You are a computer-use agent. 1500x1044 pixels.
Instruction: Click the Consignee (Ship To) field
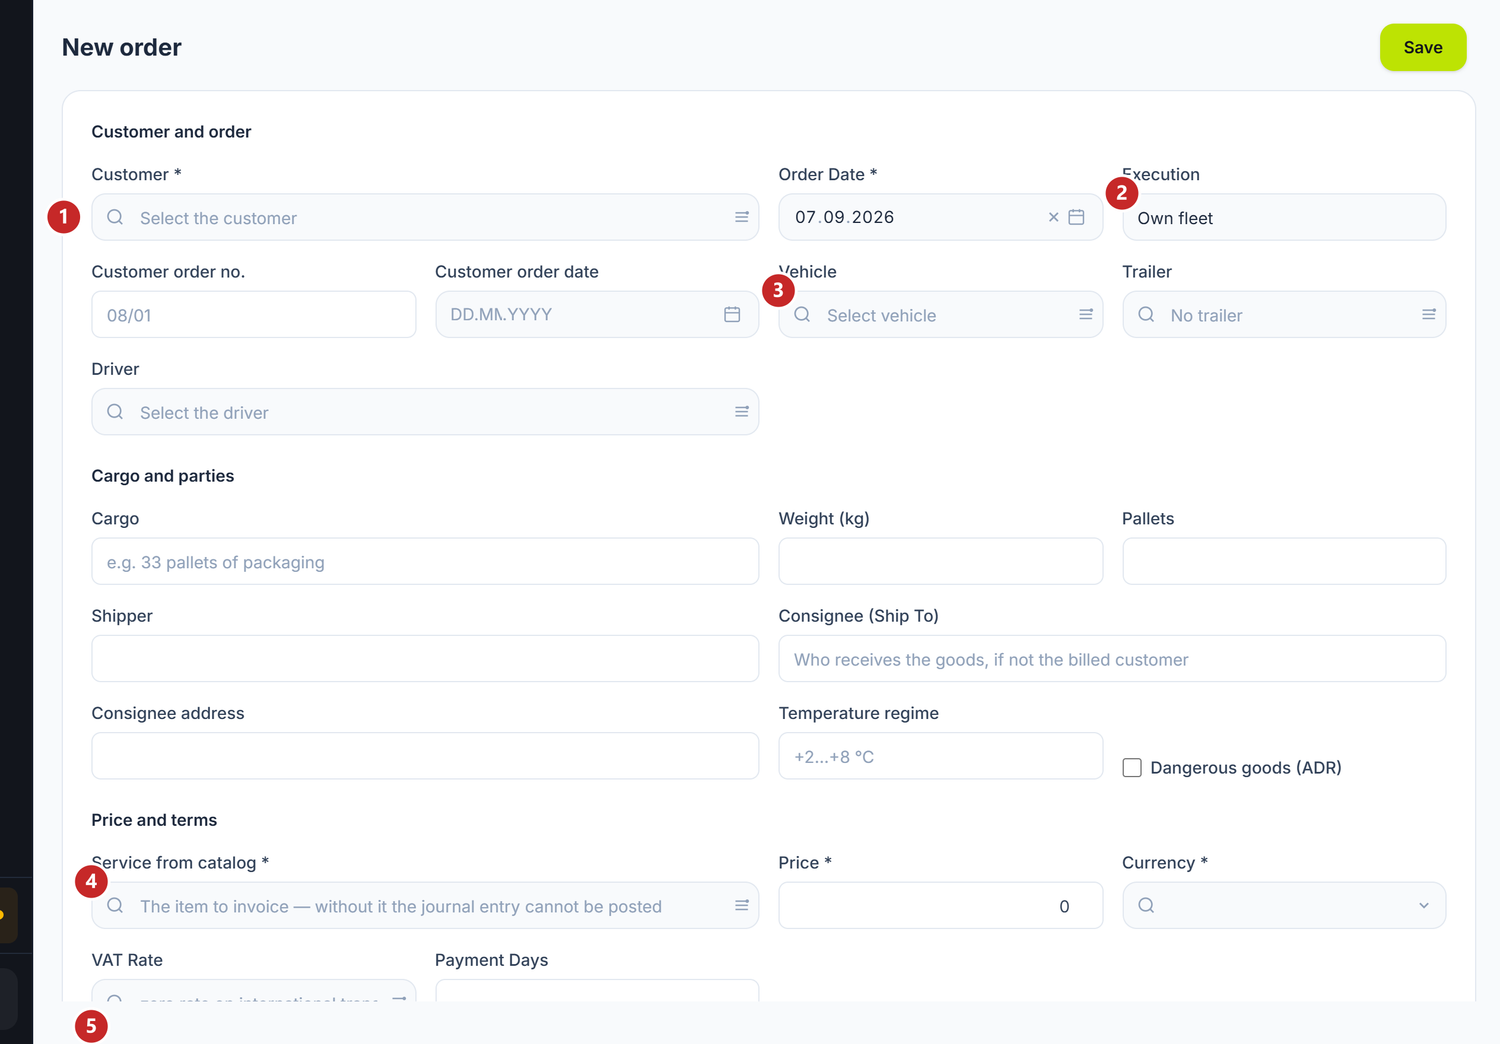(x=1112, y=658)
